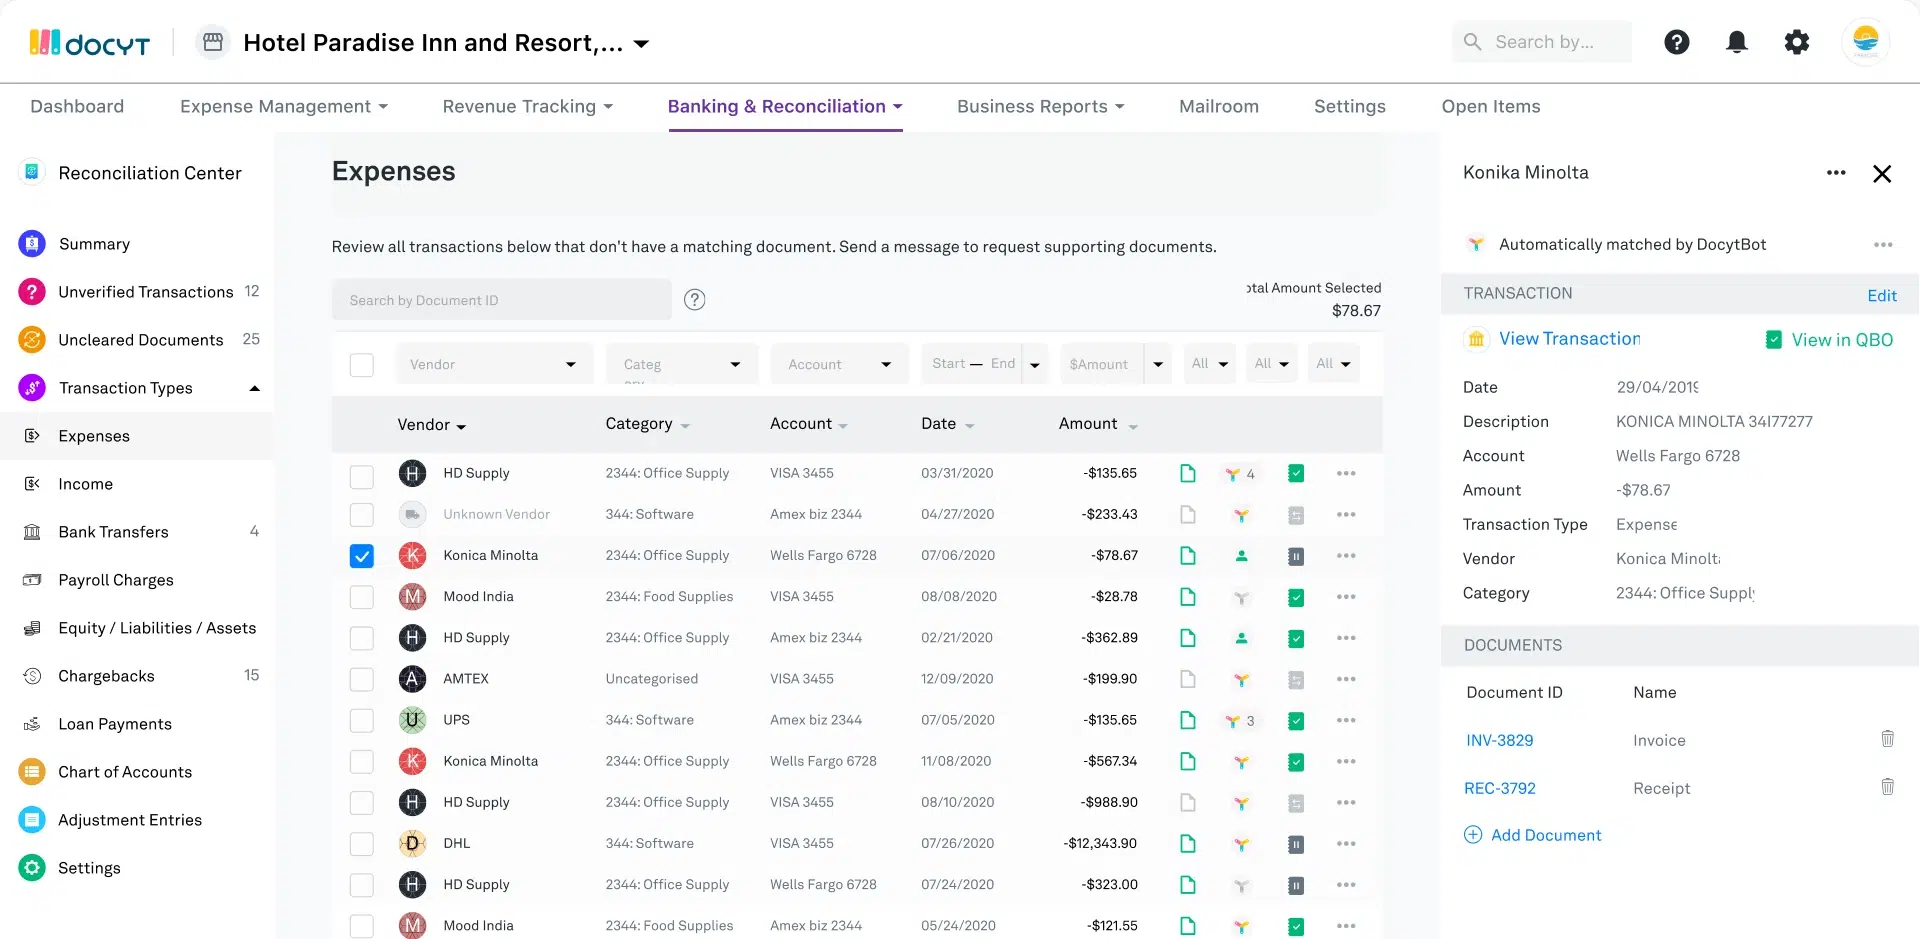Click the Search by Document ID field

pos(502,300)
